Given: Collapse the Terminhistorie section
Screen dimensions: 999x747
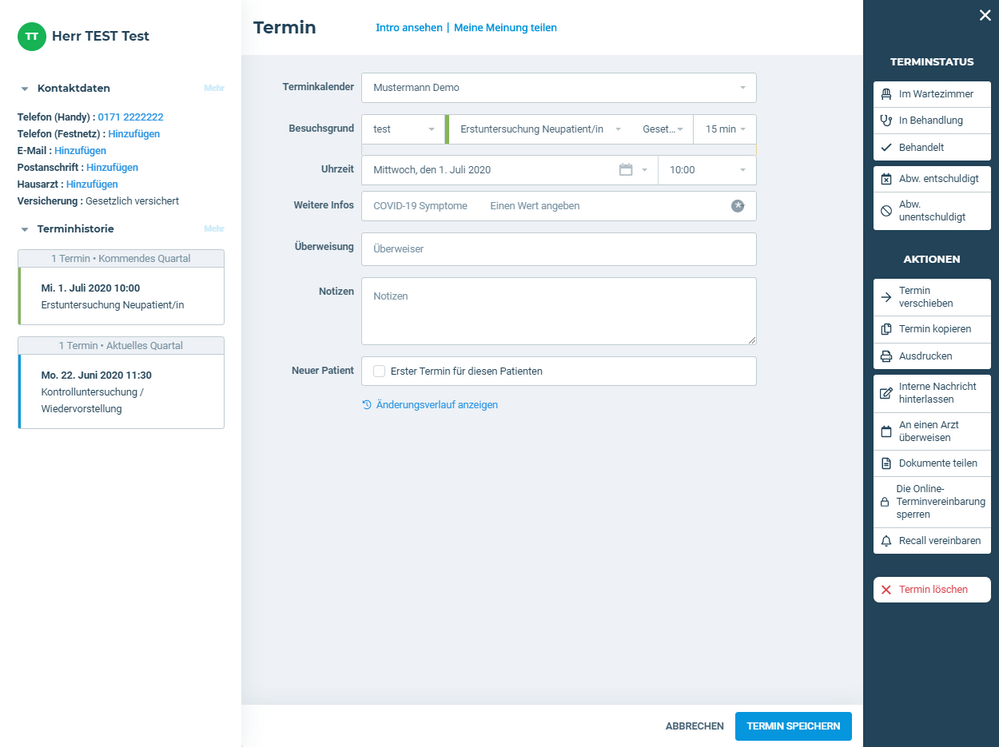Looking at the screenshot, I should point(25,229).
